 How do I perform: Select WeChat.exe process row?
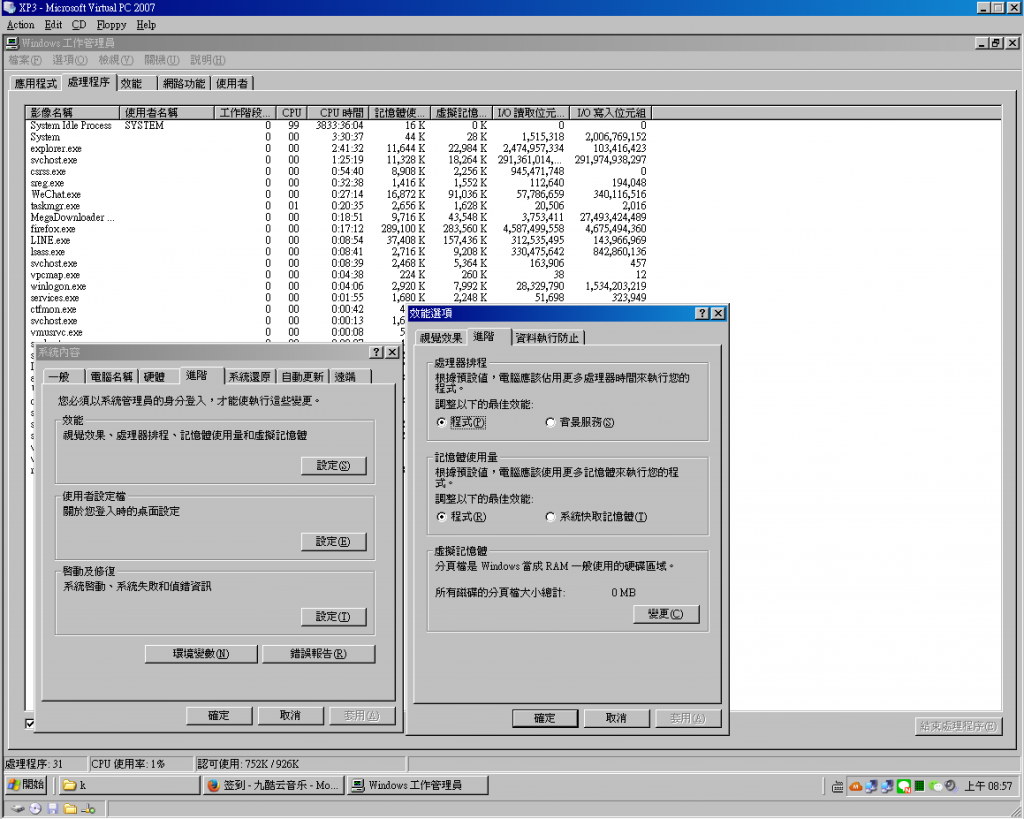338,195
